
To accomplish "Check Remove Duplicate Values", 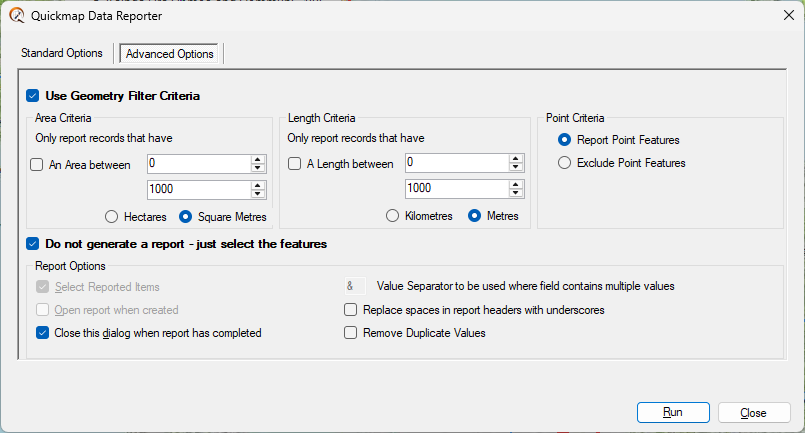I will [x=350, y=333].
